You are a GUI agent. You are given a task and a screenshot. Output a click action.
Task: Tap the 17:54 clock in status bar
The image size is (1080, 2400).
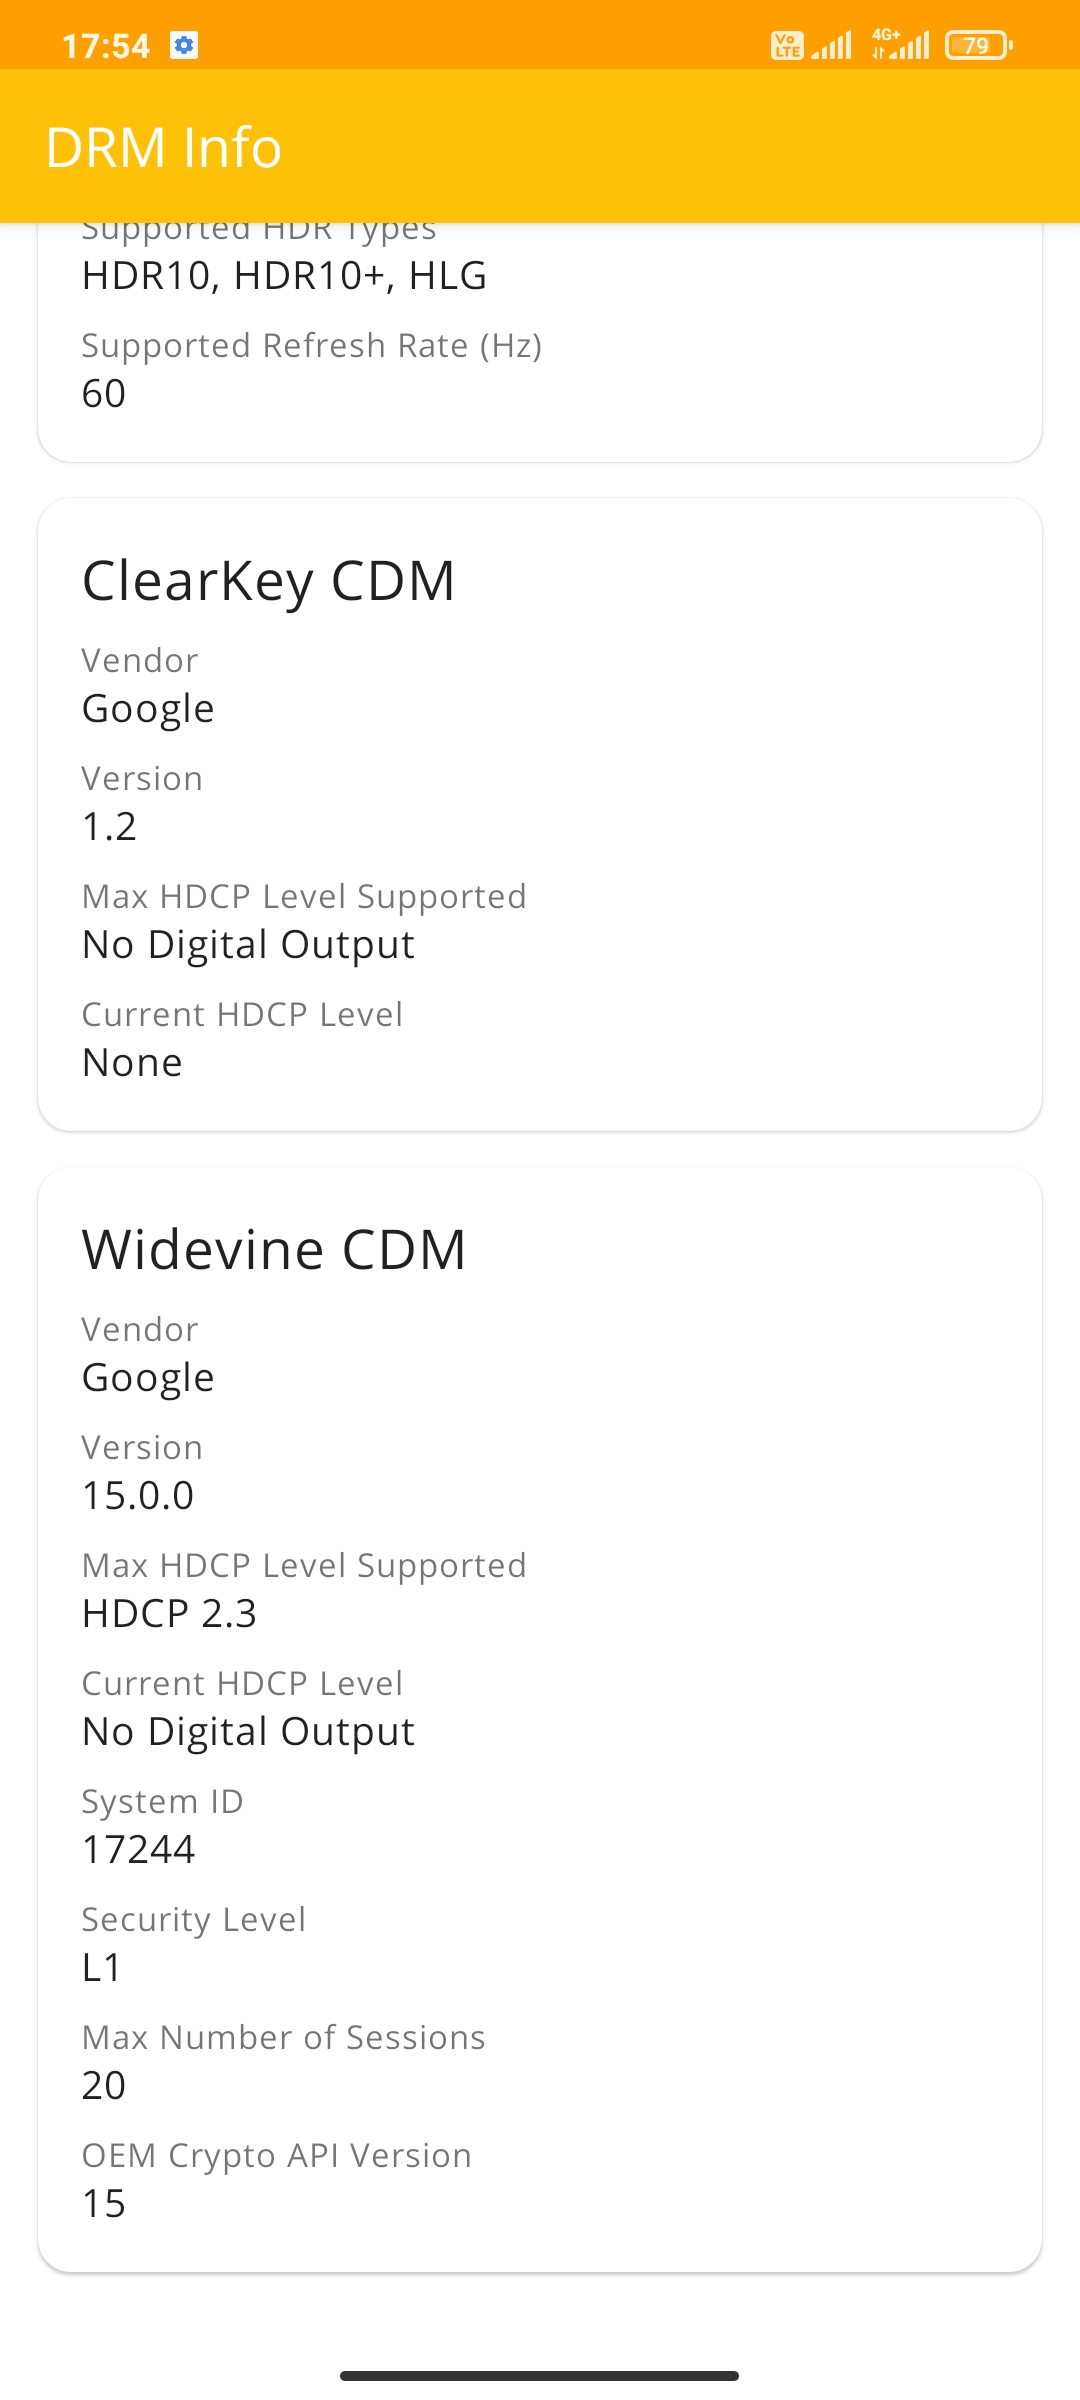pyautogui.click(x=106, y=46)
